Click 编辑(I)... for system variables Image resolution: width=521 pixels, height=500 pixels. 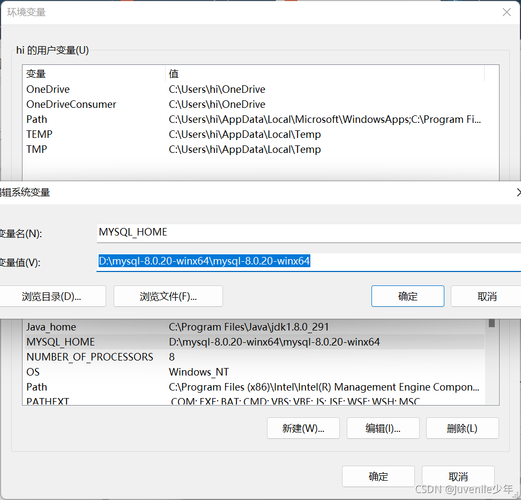click(x=383, y=428)
